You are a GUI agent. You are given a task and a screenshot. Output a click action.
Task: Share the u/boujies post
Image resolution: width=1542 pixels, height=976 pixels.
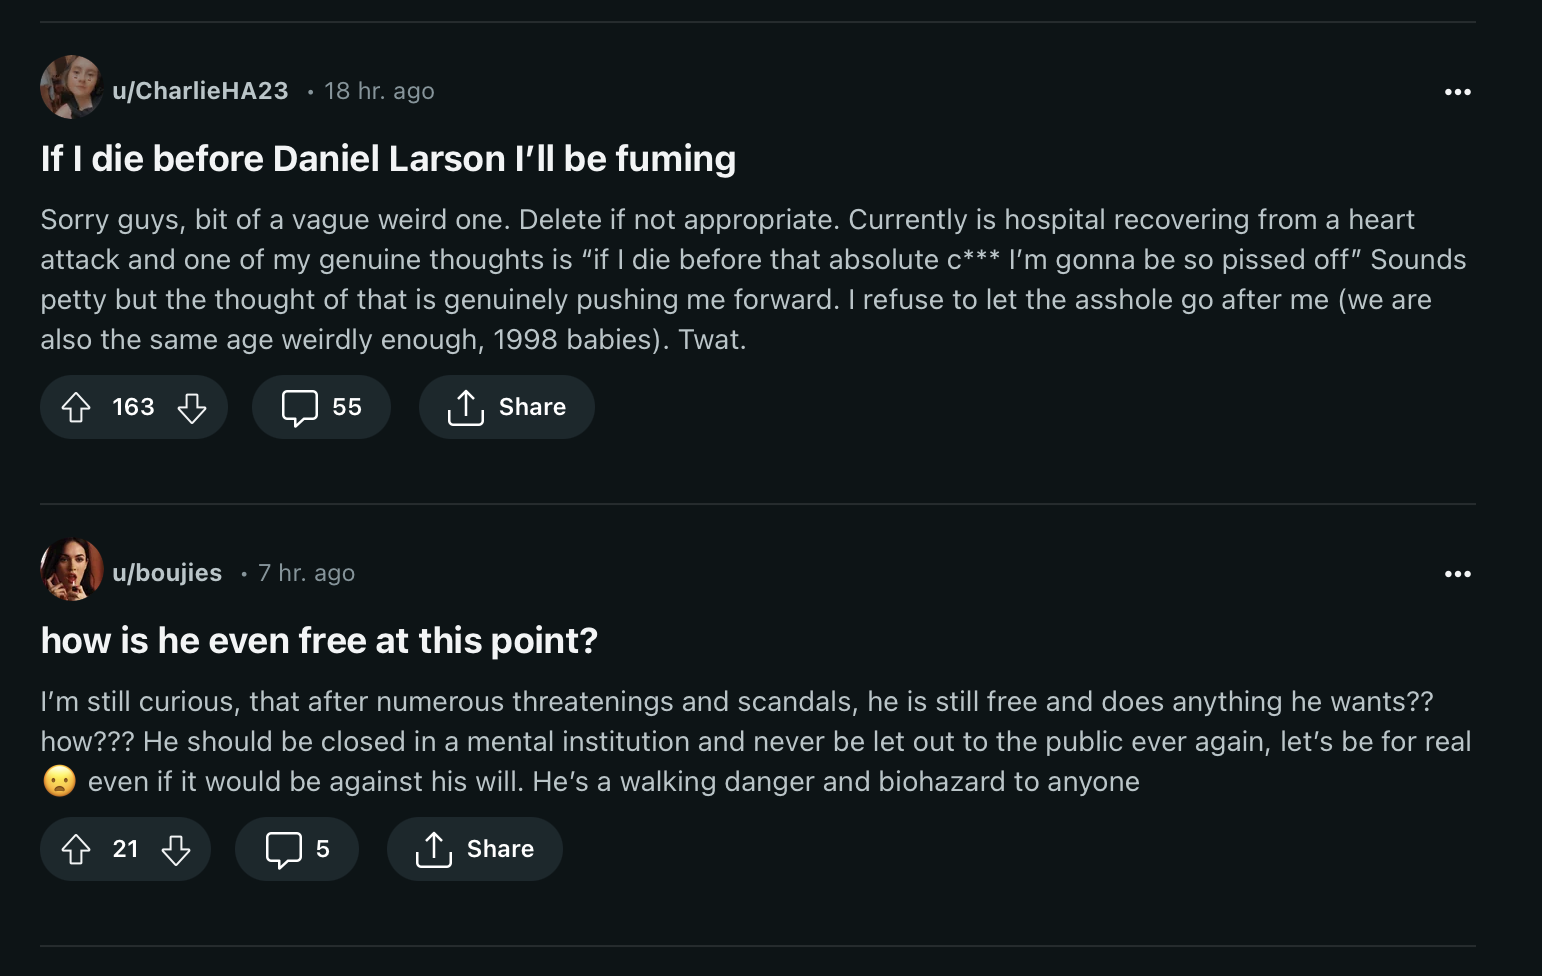click(474, 849)
